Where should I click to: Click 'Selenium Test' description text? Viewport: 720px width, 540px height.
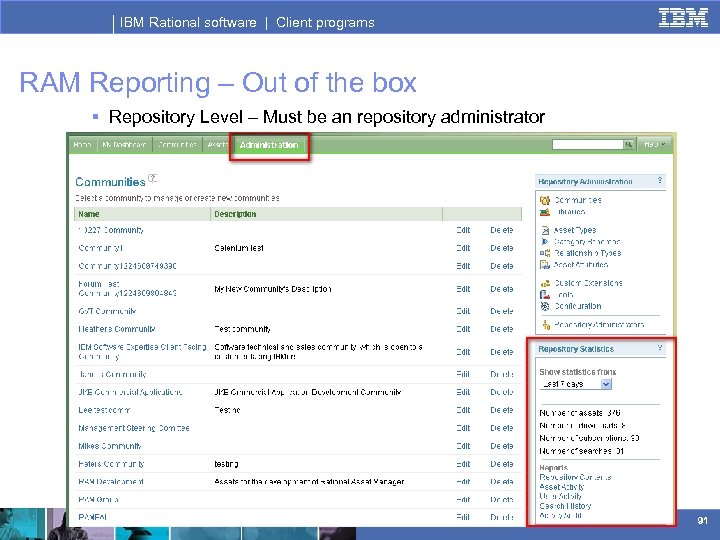[239, 248]
